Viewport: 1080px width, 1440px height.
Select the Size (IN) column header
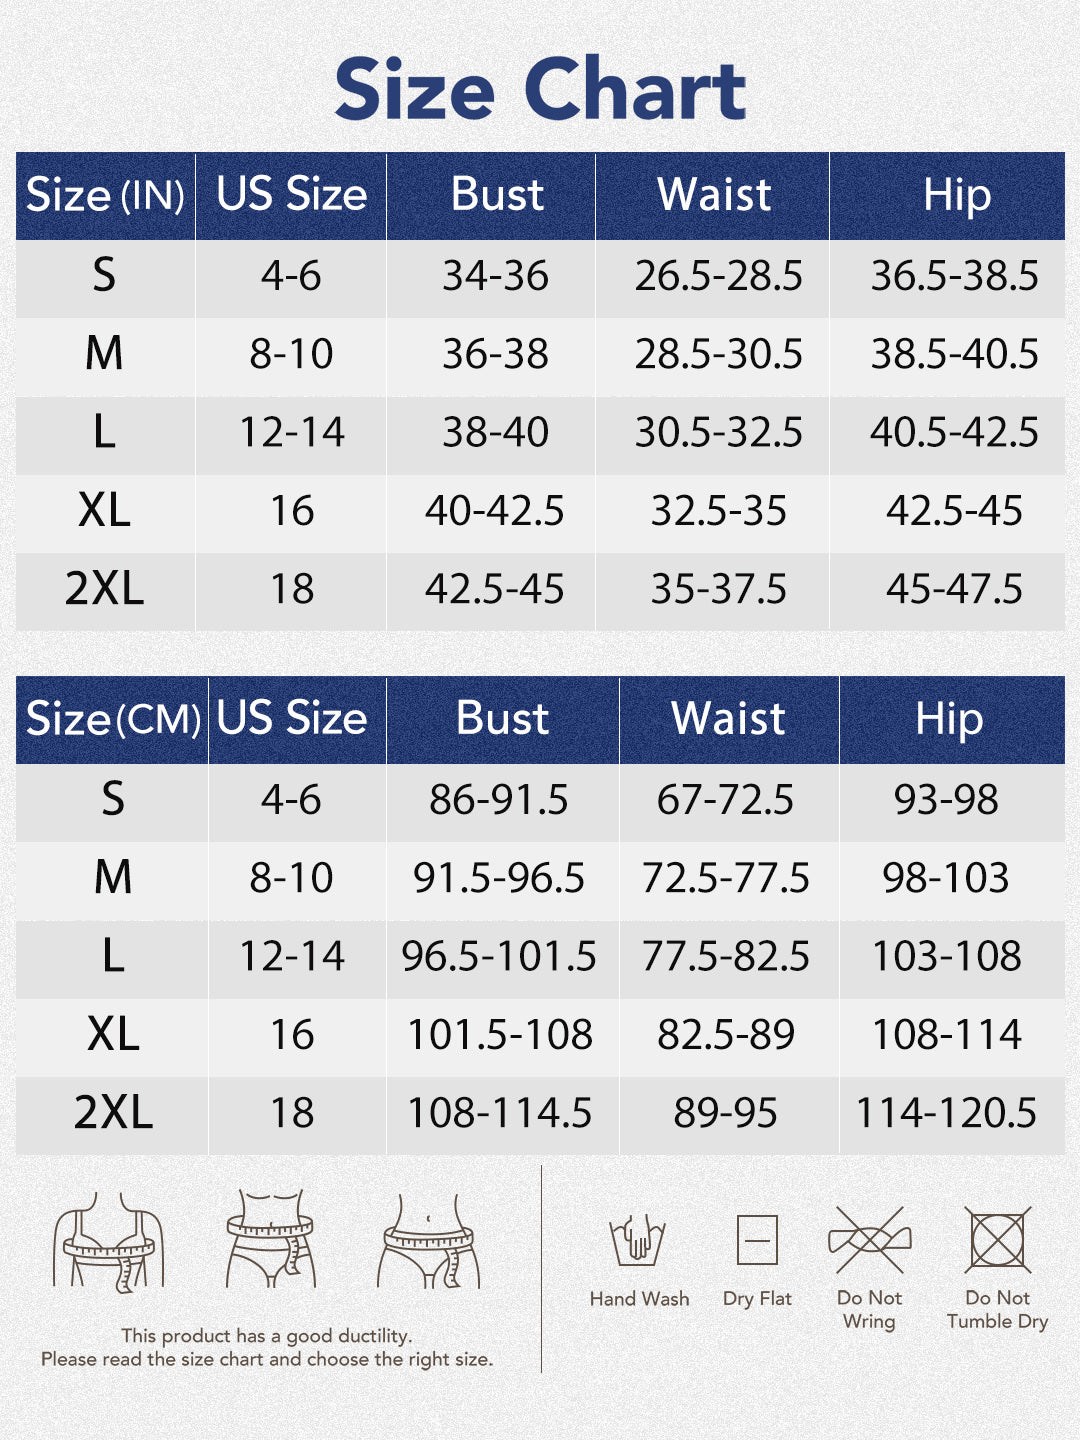click(105, 195)
